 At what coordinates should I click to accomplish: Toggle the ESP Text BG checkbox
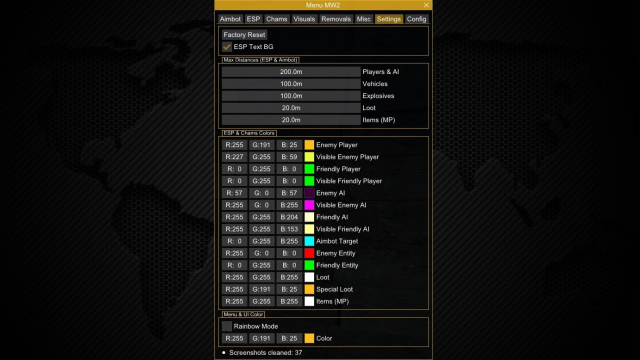click(227, 47)
